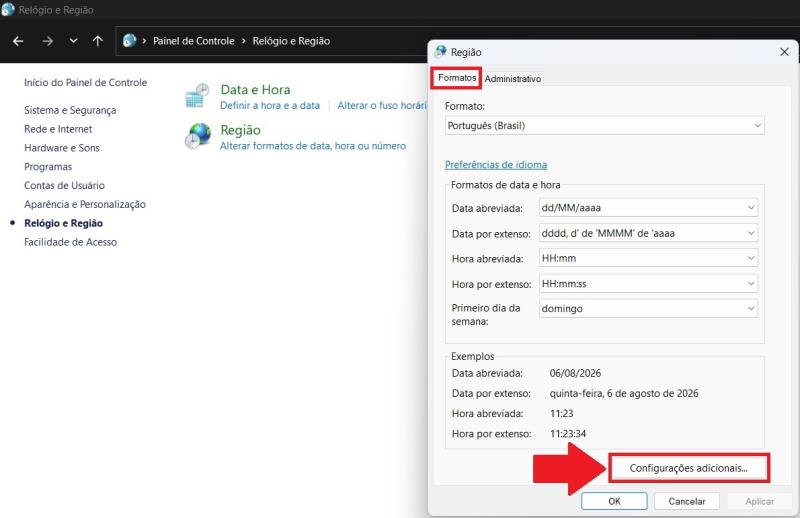The width and height of the screenshot is (800, 518).
Task: Open Alterar o fuso horário link
Action: point(382,106)
